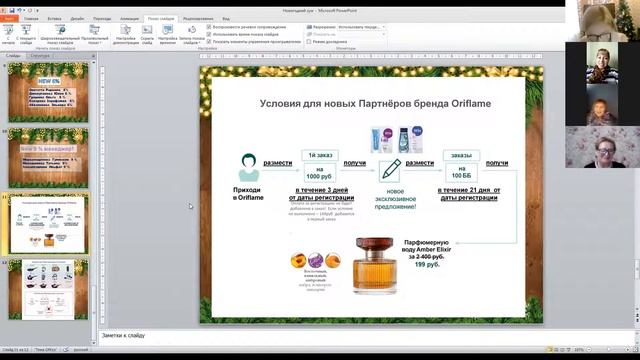
Task: Toggle Show Media Controls checkbox
Action: (209, 42)
